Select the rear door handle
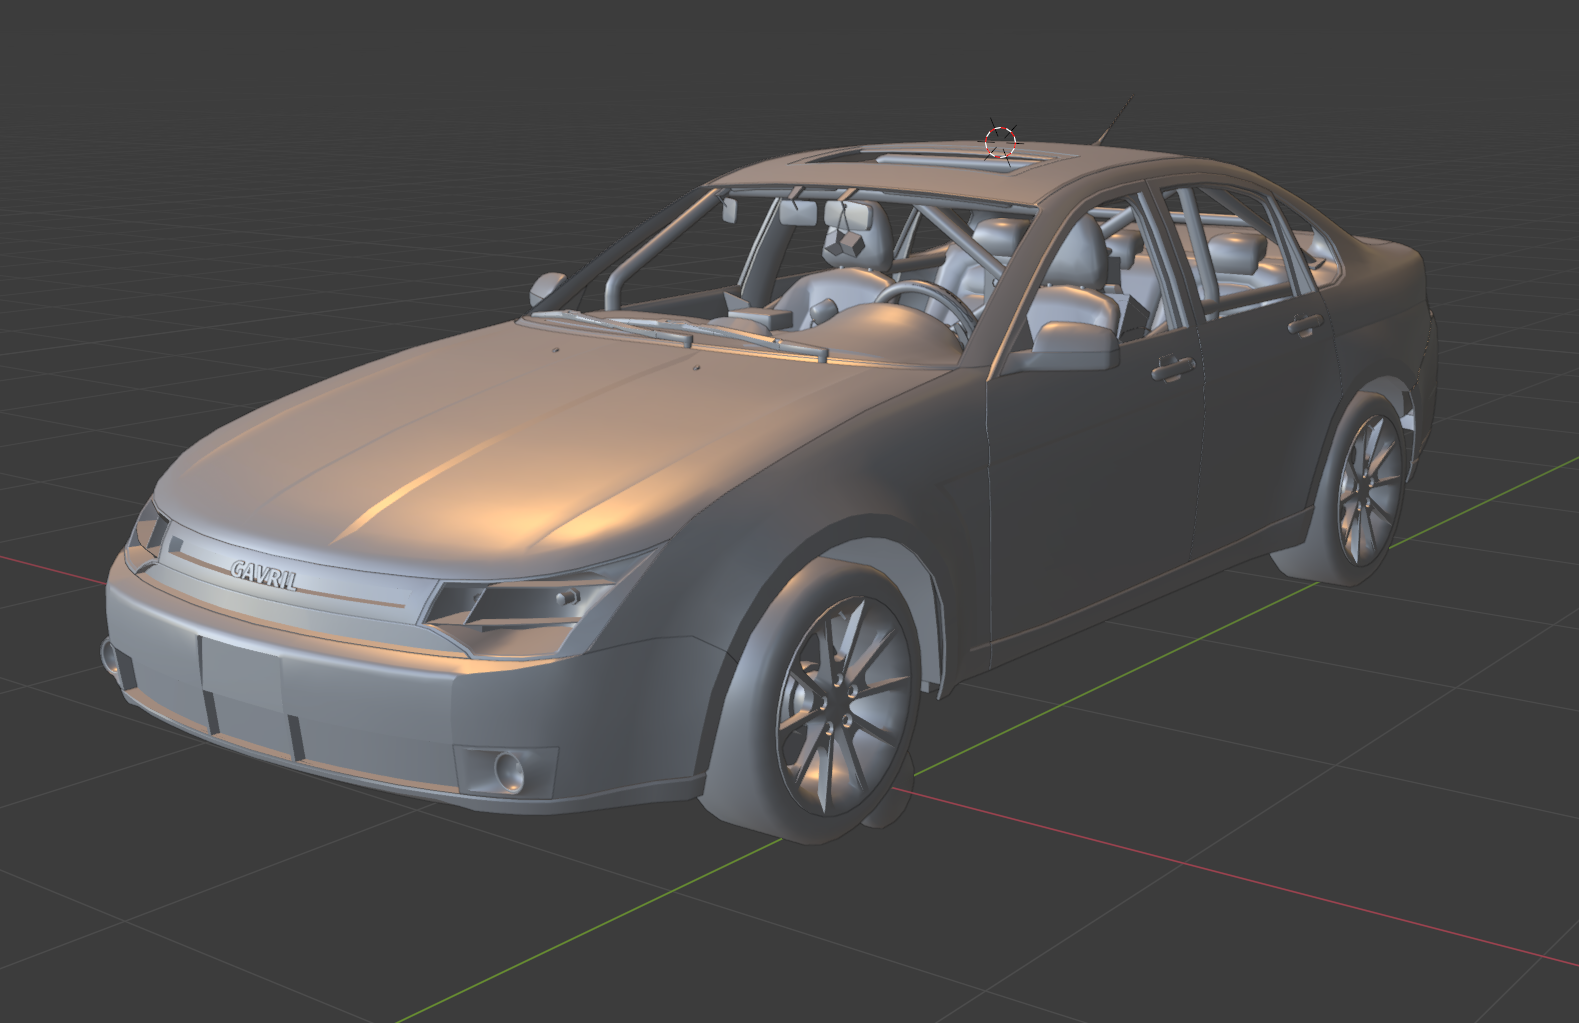 click(1307, 324)
